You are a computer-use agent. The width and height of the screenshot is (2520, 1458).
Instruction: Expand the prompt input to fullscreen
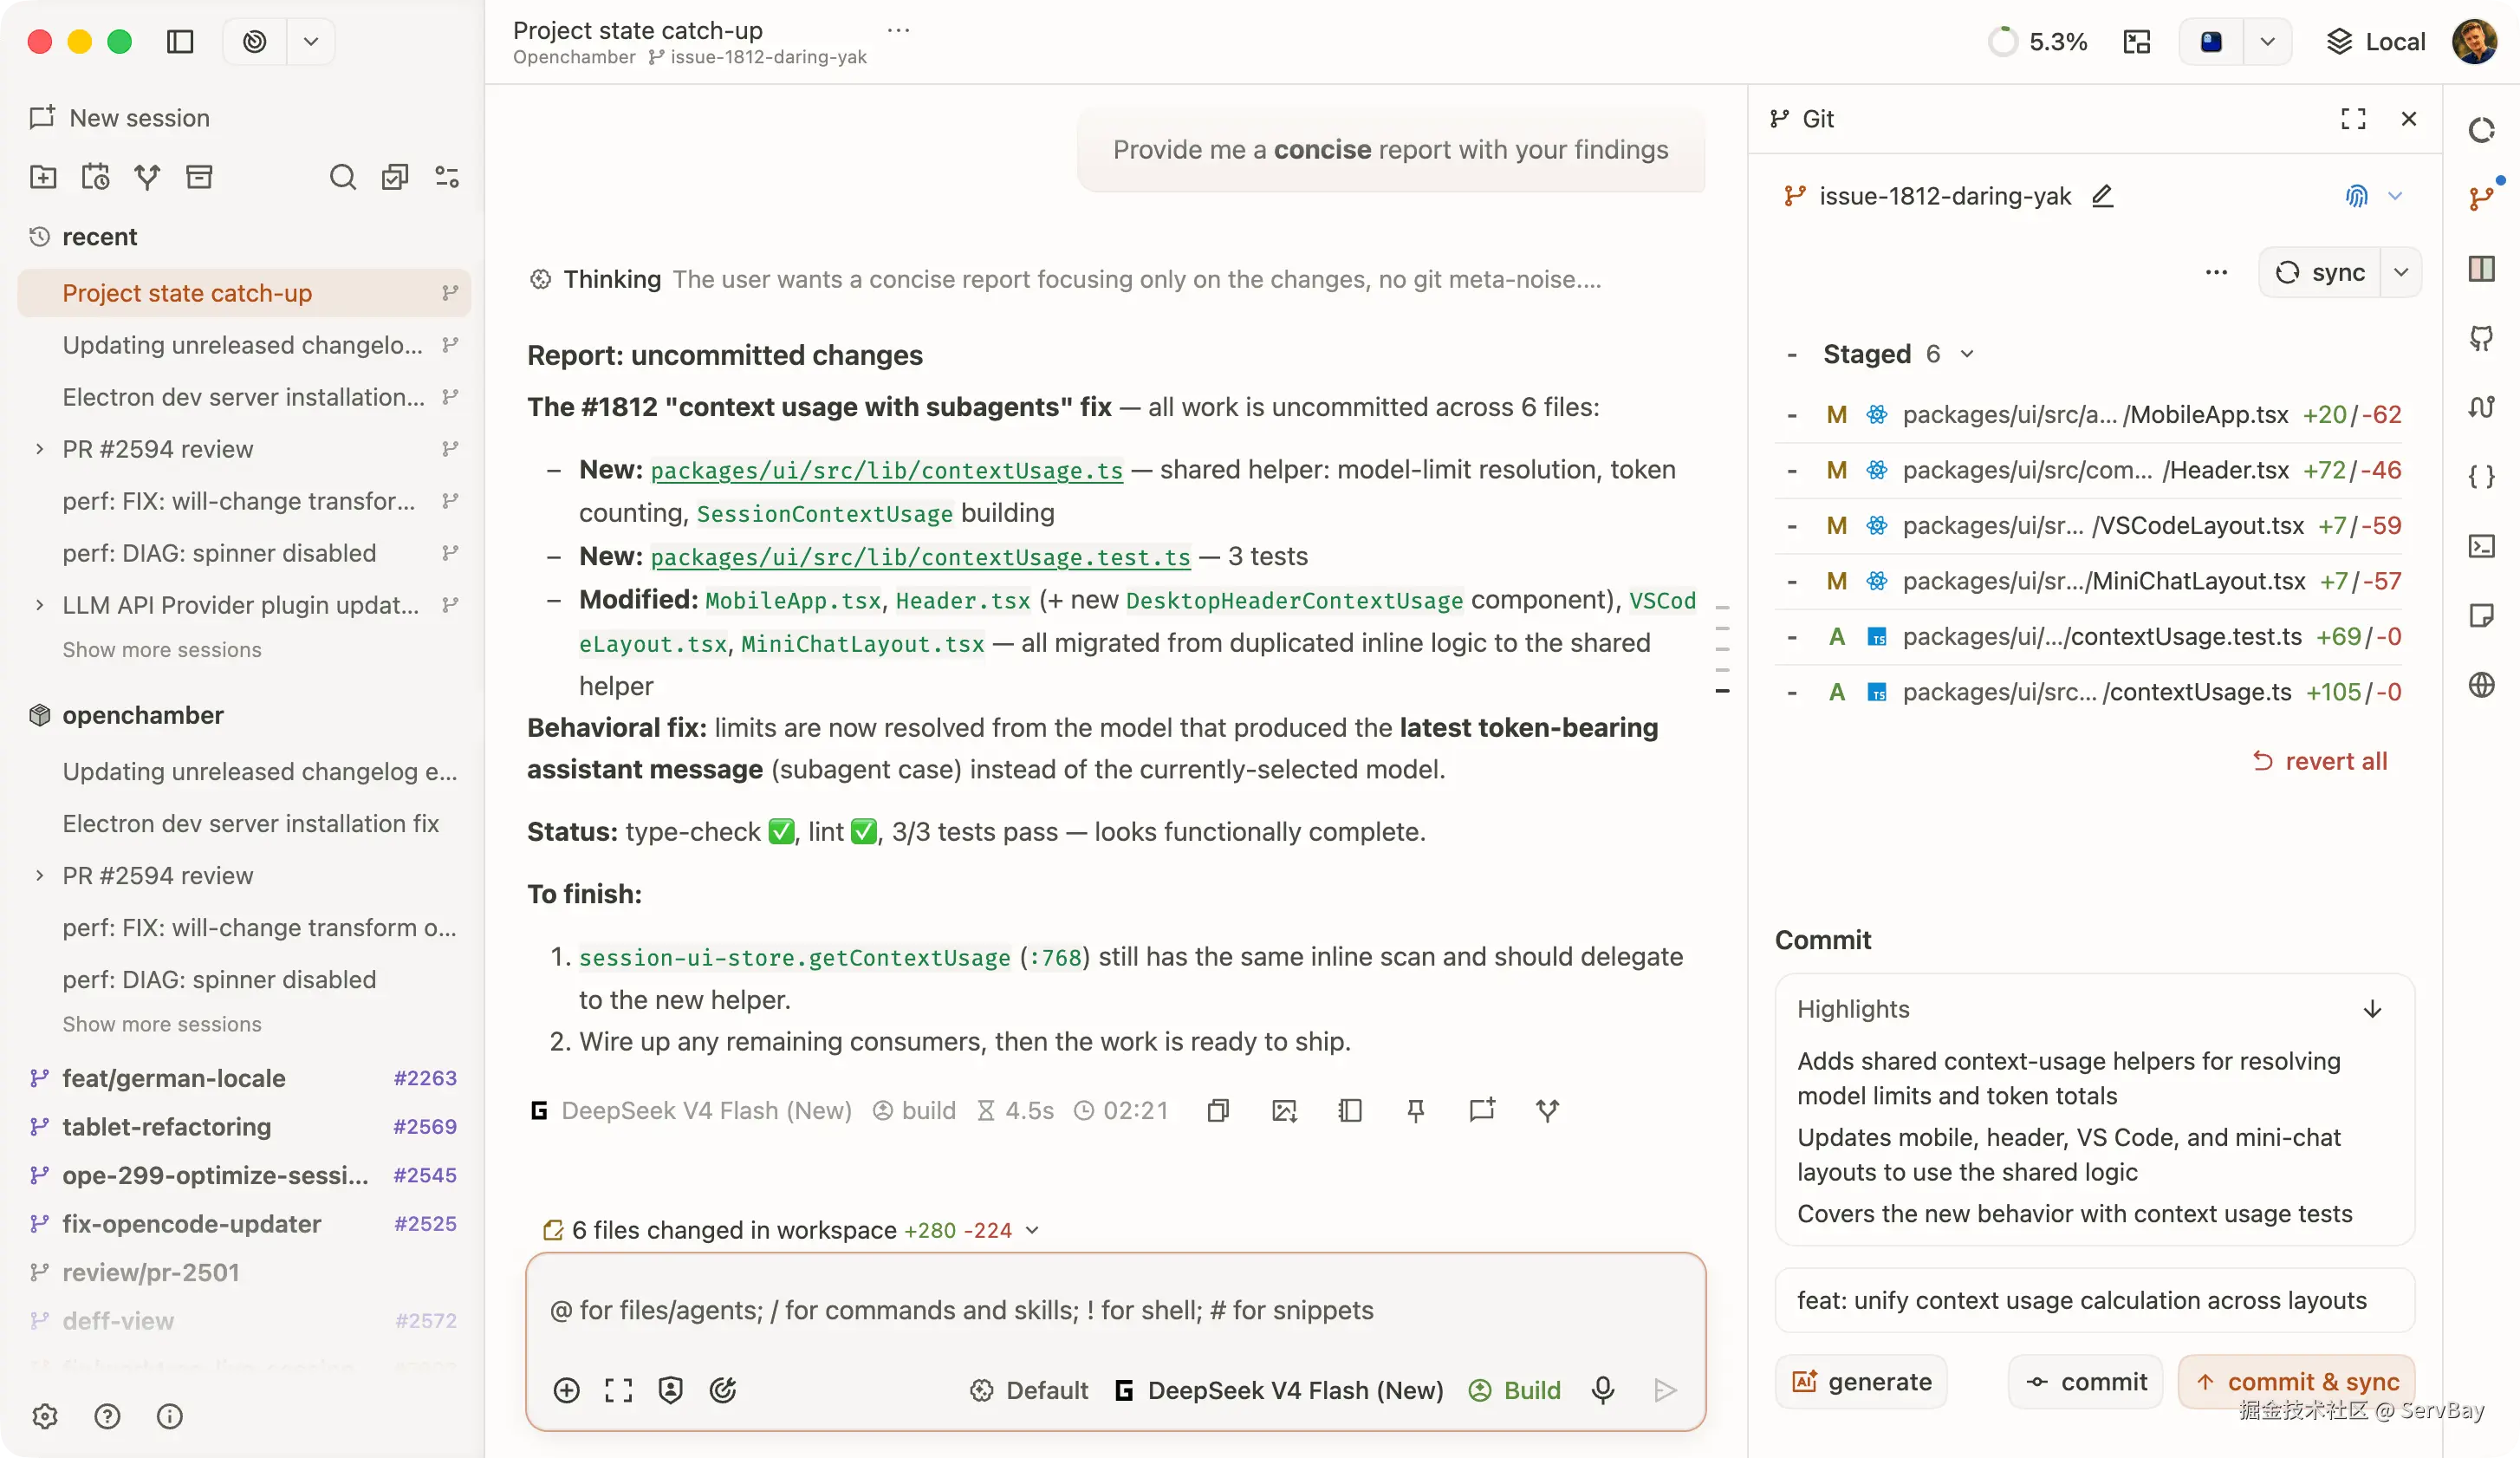point(618,1390)
